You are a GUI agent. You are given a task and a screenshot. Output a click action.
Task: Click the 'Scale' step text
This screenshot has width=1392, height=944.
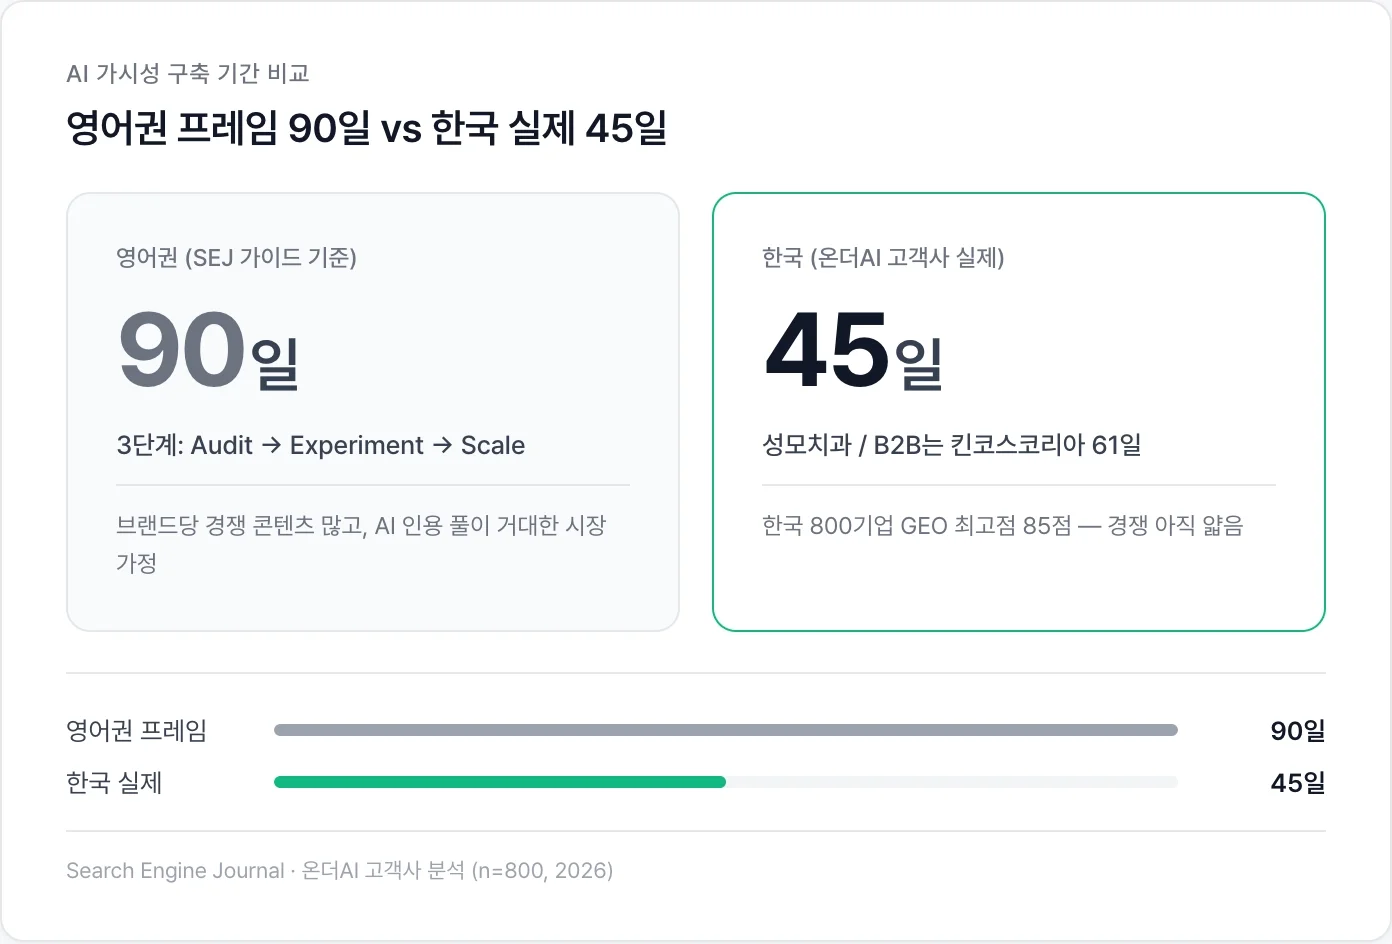click(x=492, y=446)
